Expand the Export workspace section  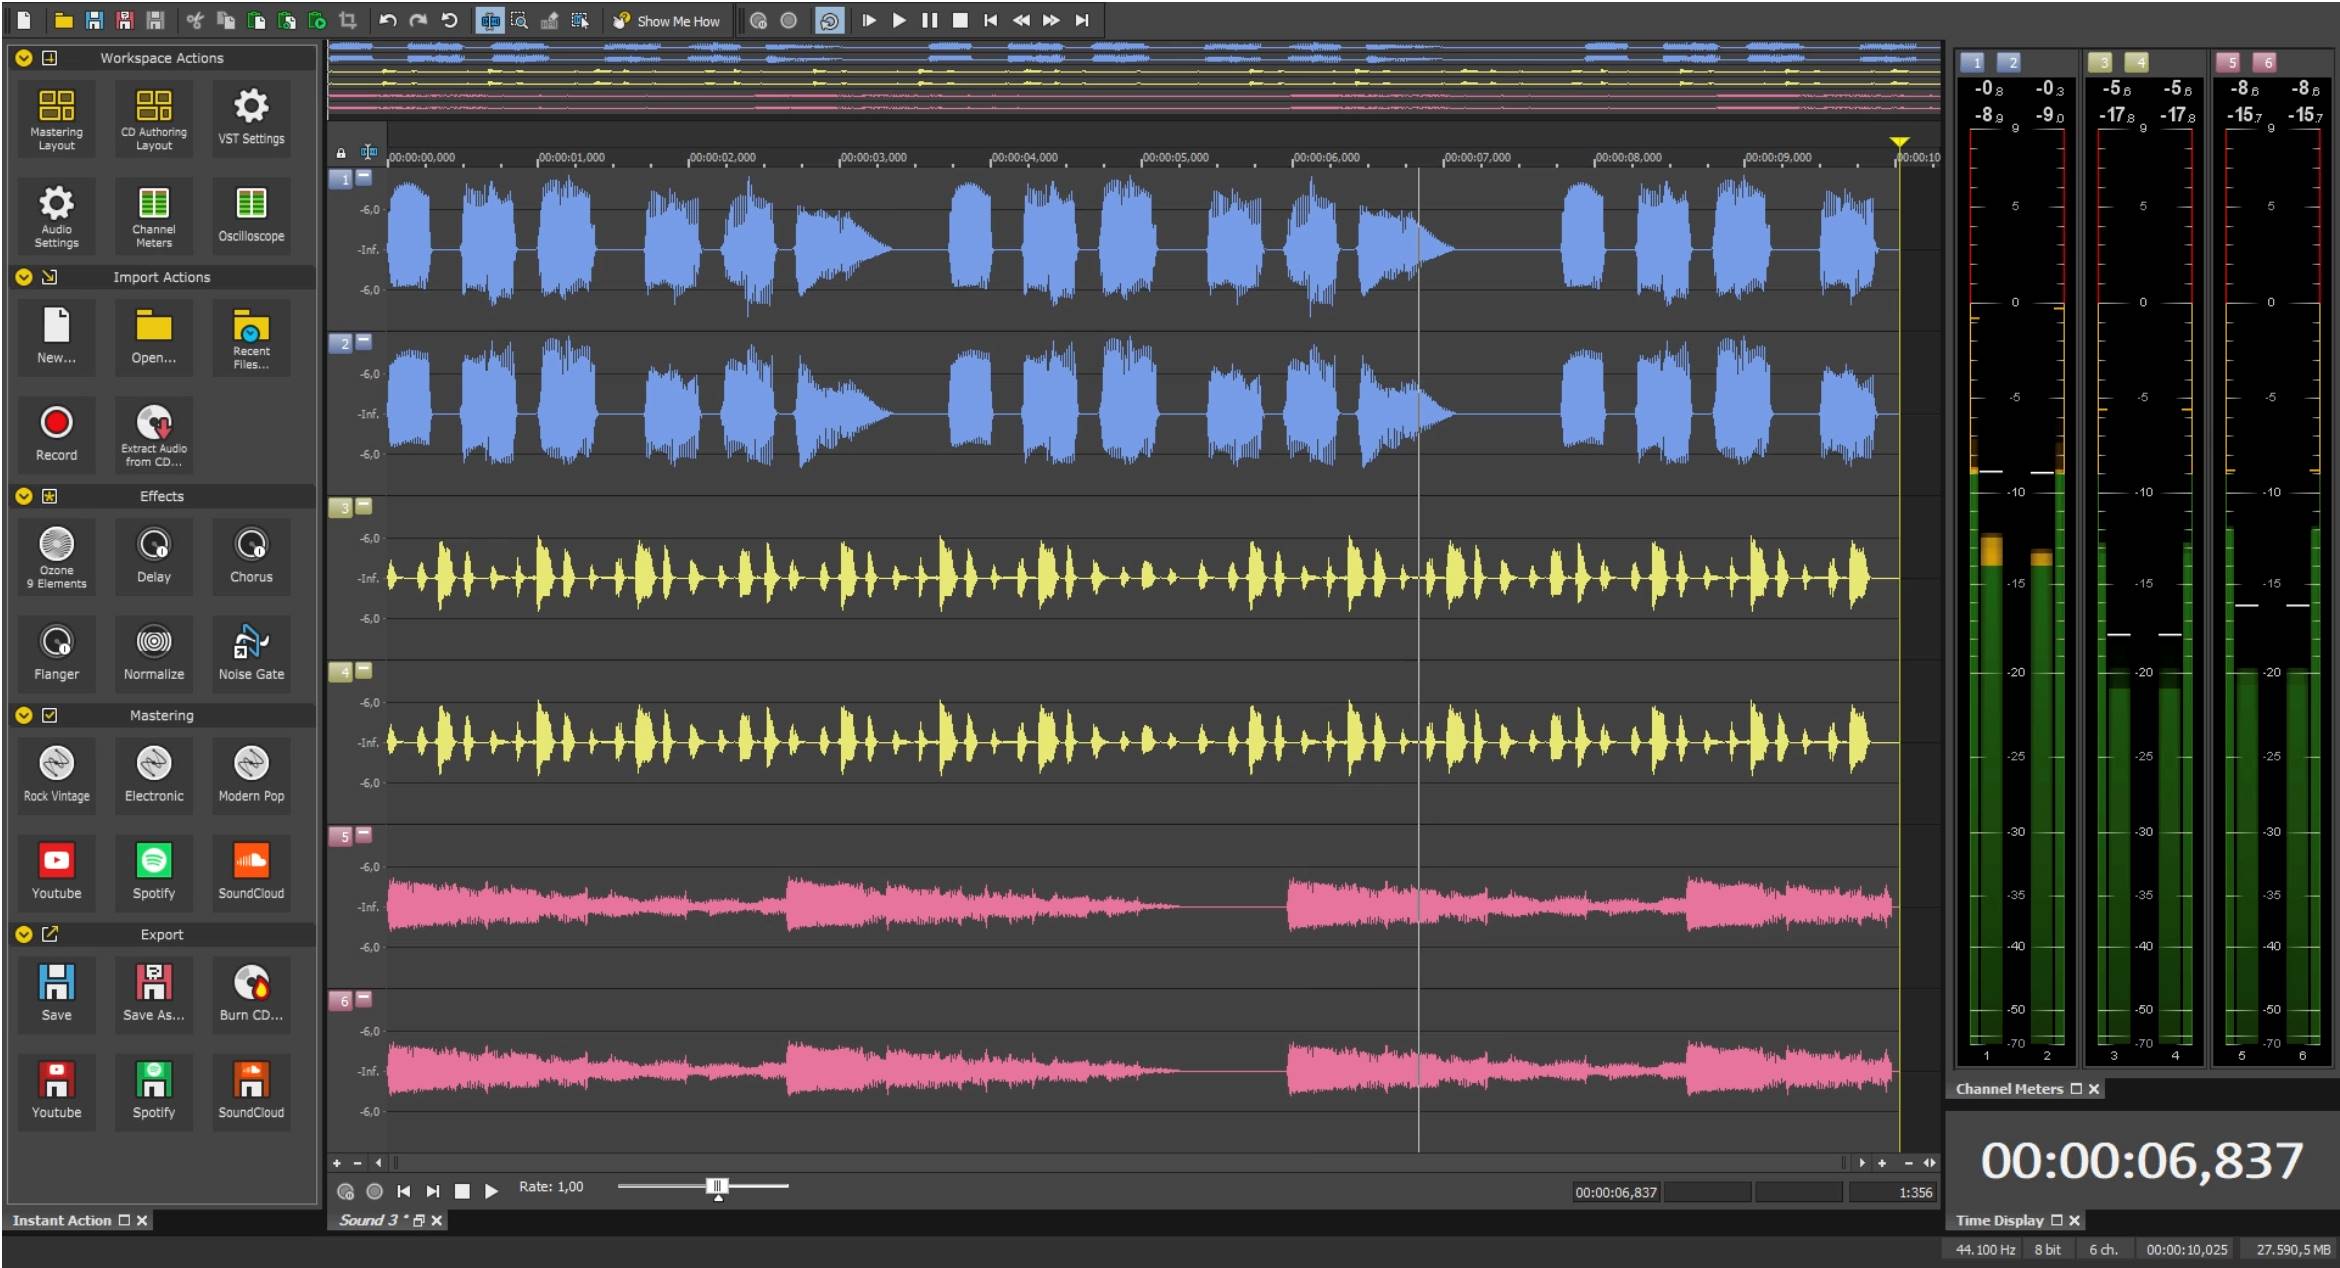[x=23, y=932]
